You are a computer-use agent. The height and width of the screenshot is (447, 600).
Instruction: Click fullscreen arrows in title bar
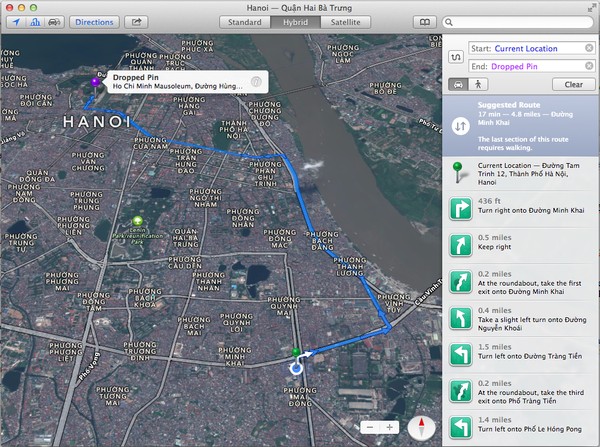[592, 8]
